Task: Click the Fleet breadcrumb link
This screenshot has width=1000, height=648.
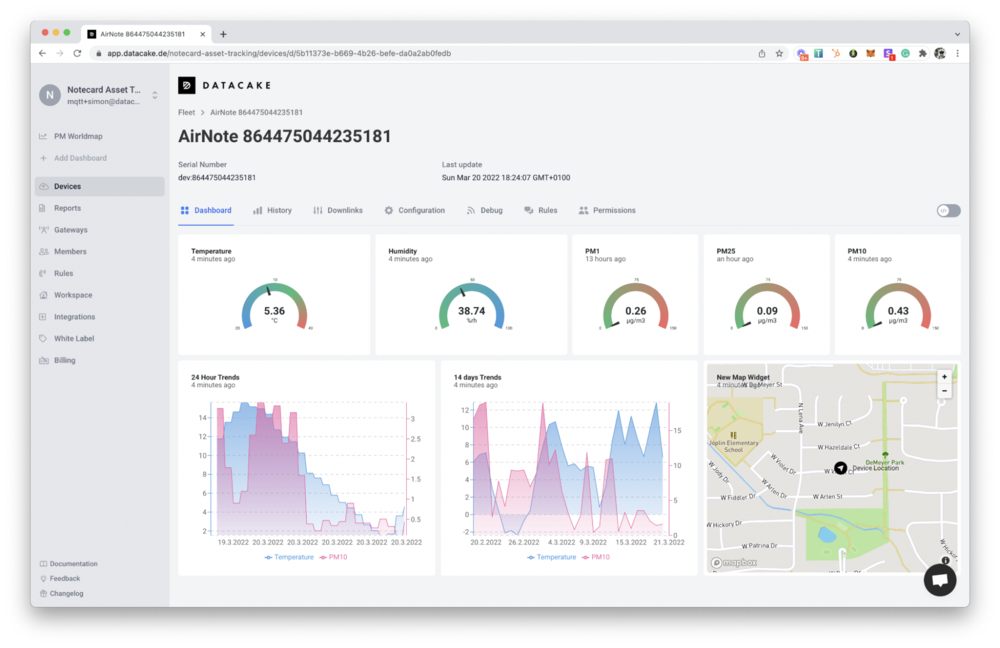Action: 186,113
